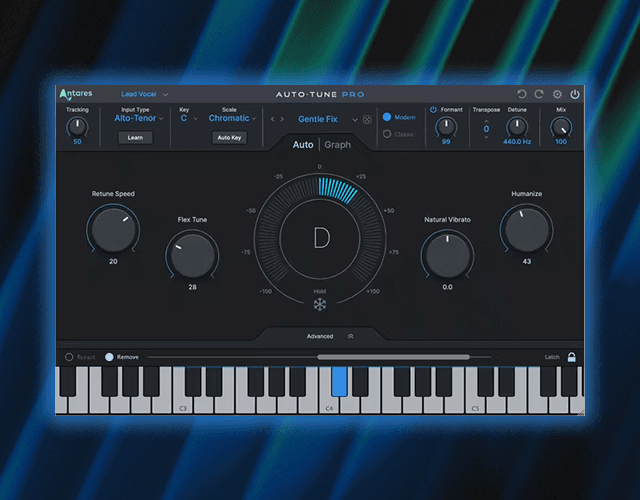Open the Scale Chromatic dropdown

tap(232, 118)
